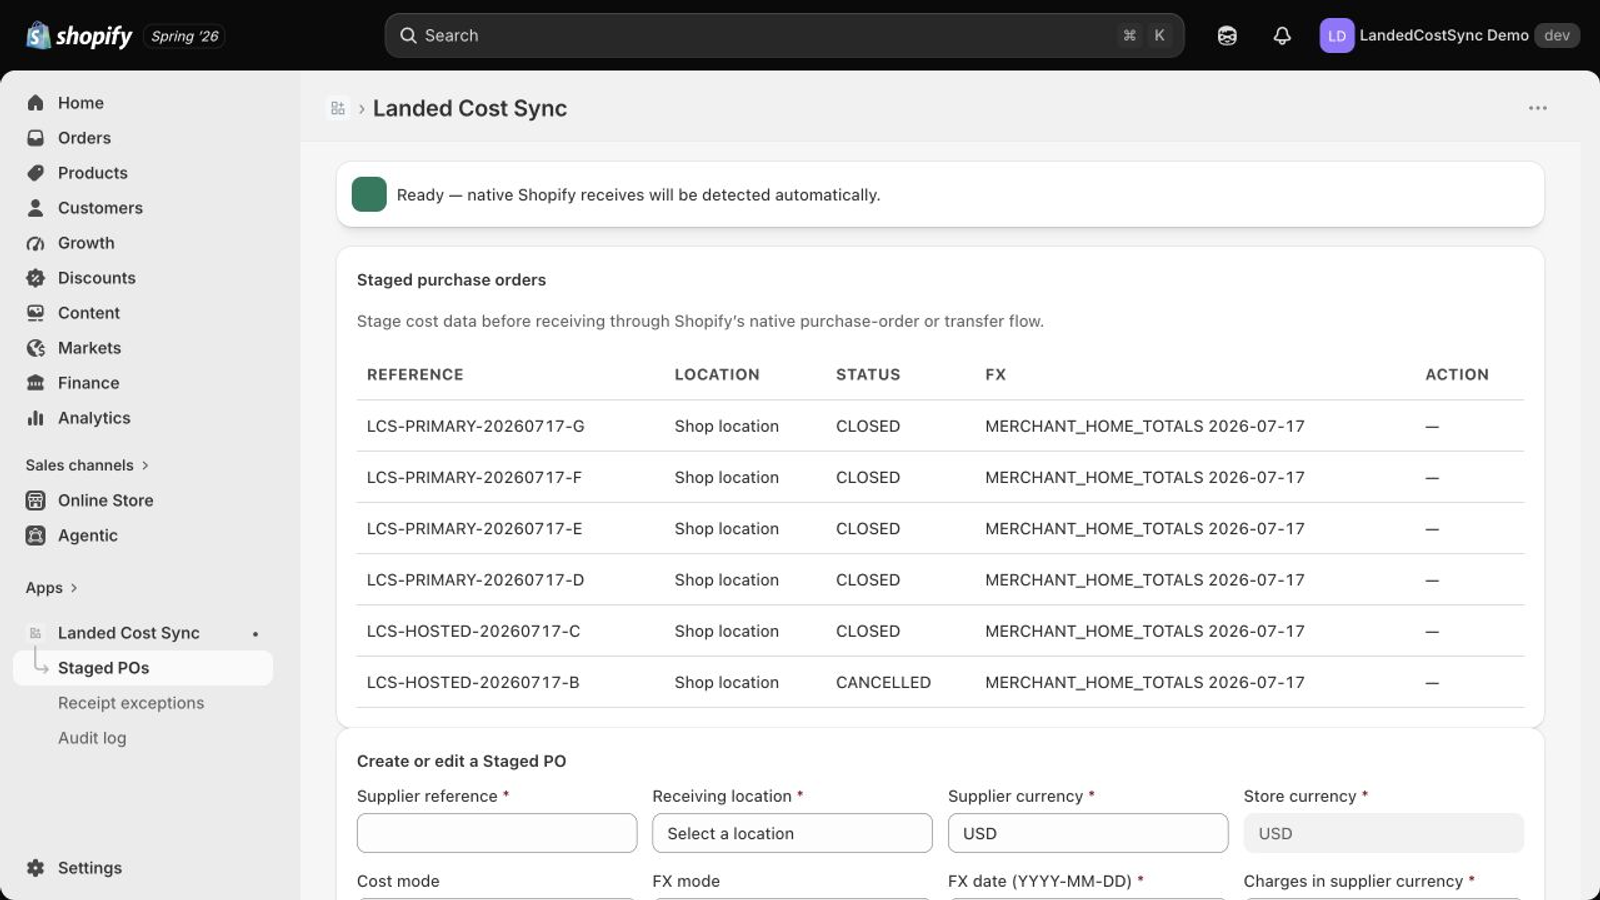Viewport: 1600px width, 900px height.
Task: Click the pin dot next to Landed Cost Sync
Action: click(255, 634)
